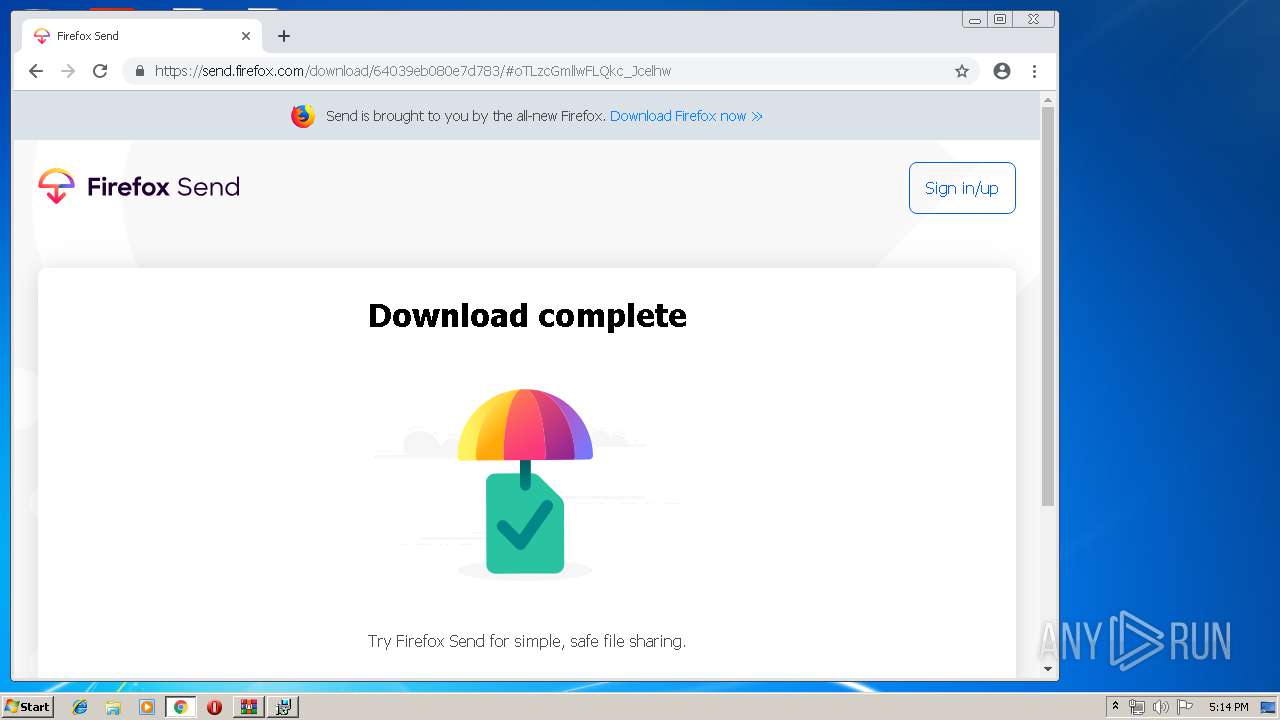Close the Firefox Send tab
Screen dimensions: 1280x720
246,36
